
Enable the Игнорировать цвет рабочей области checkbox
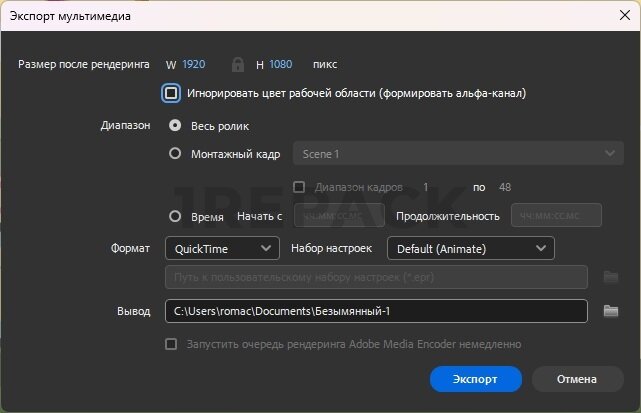[172, 93]
